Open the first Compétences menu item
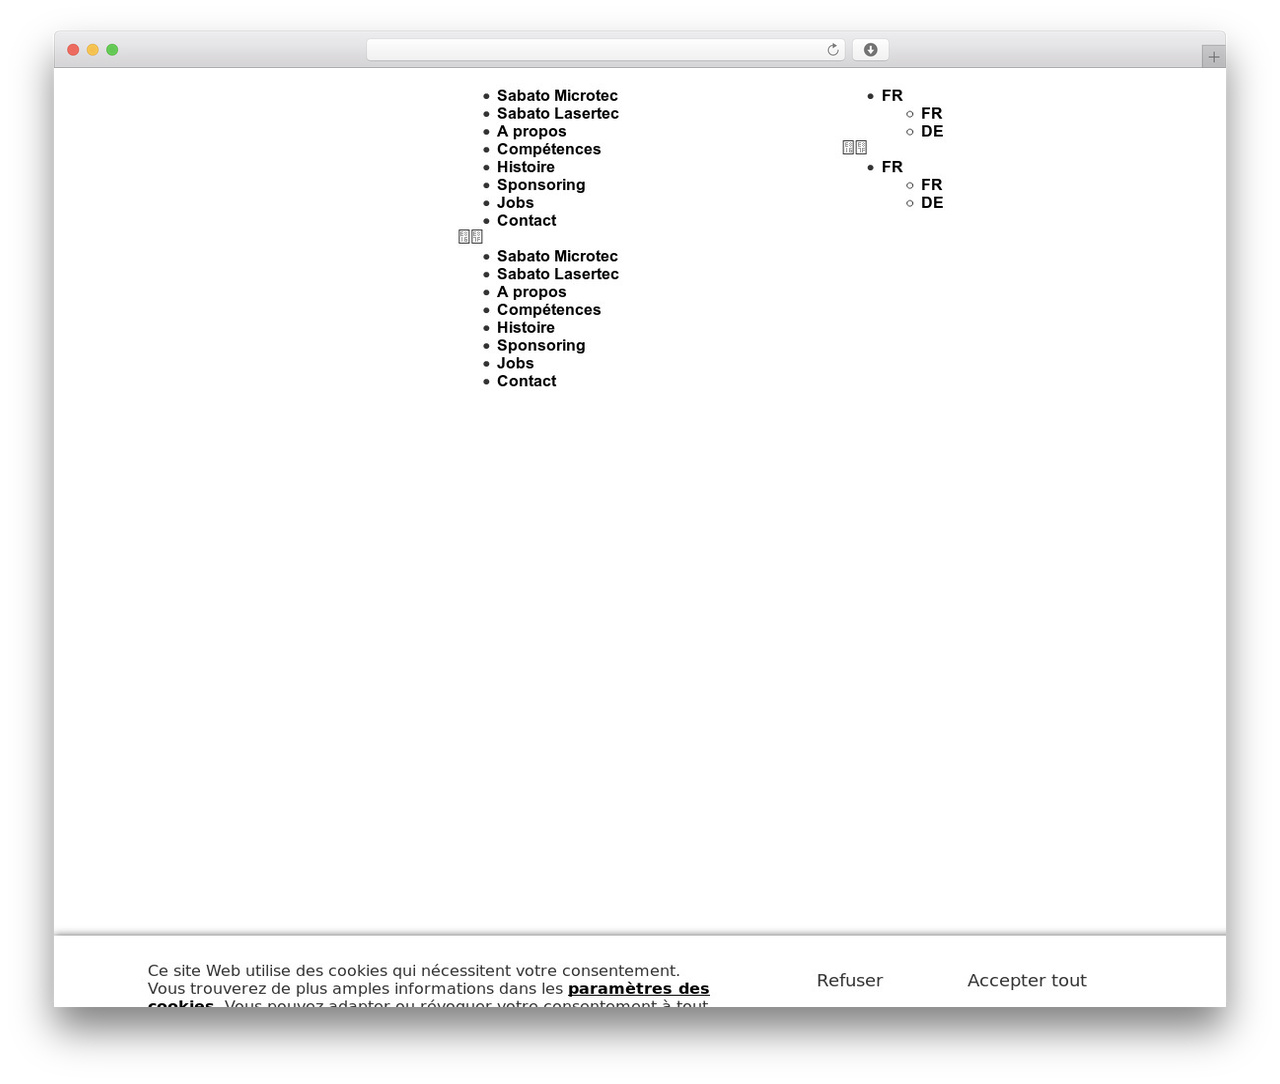Image resolution: width=1280 pixels, height=1084 pixels. [549, 149]
